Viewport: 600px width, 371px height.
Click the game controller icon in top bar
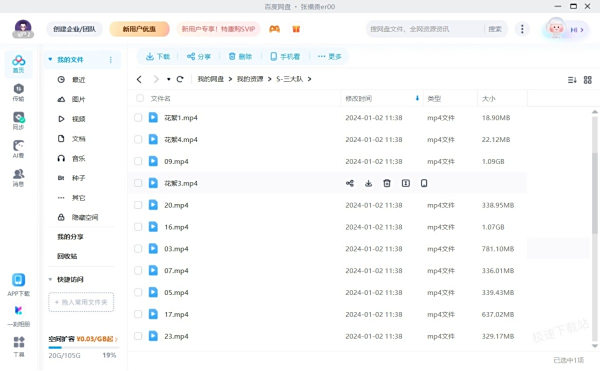point(274,29)
